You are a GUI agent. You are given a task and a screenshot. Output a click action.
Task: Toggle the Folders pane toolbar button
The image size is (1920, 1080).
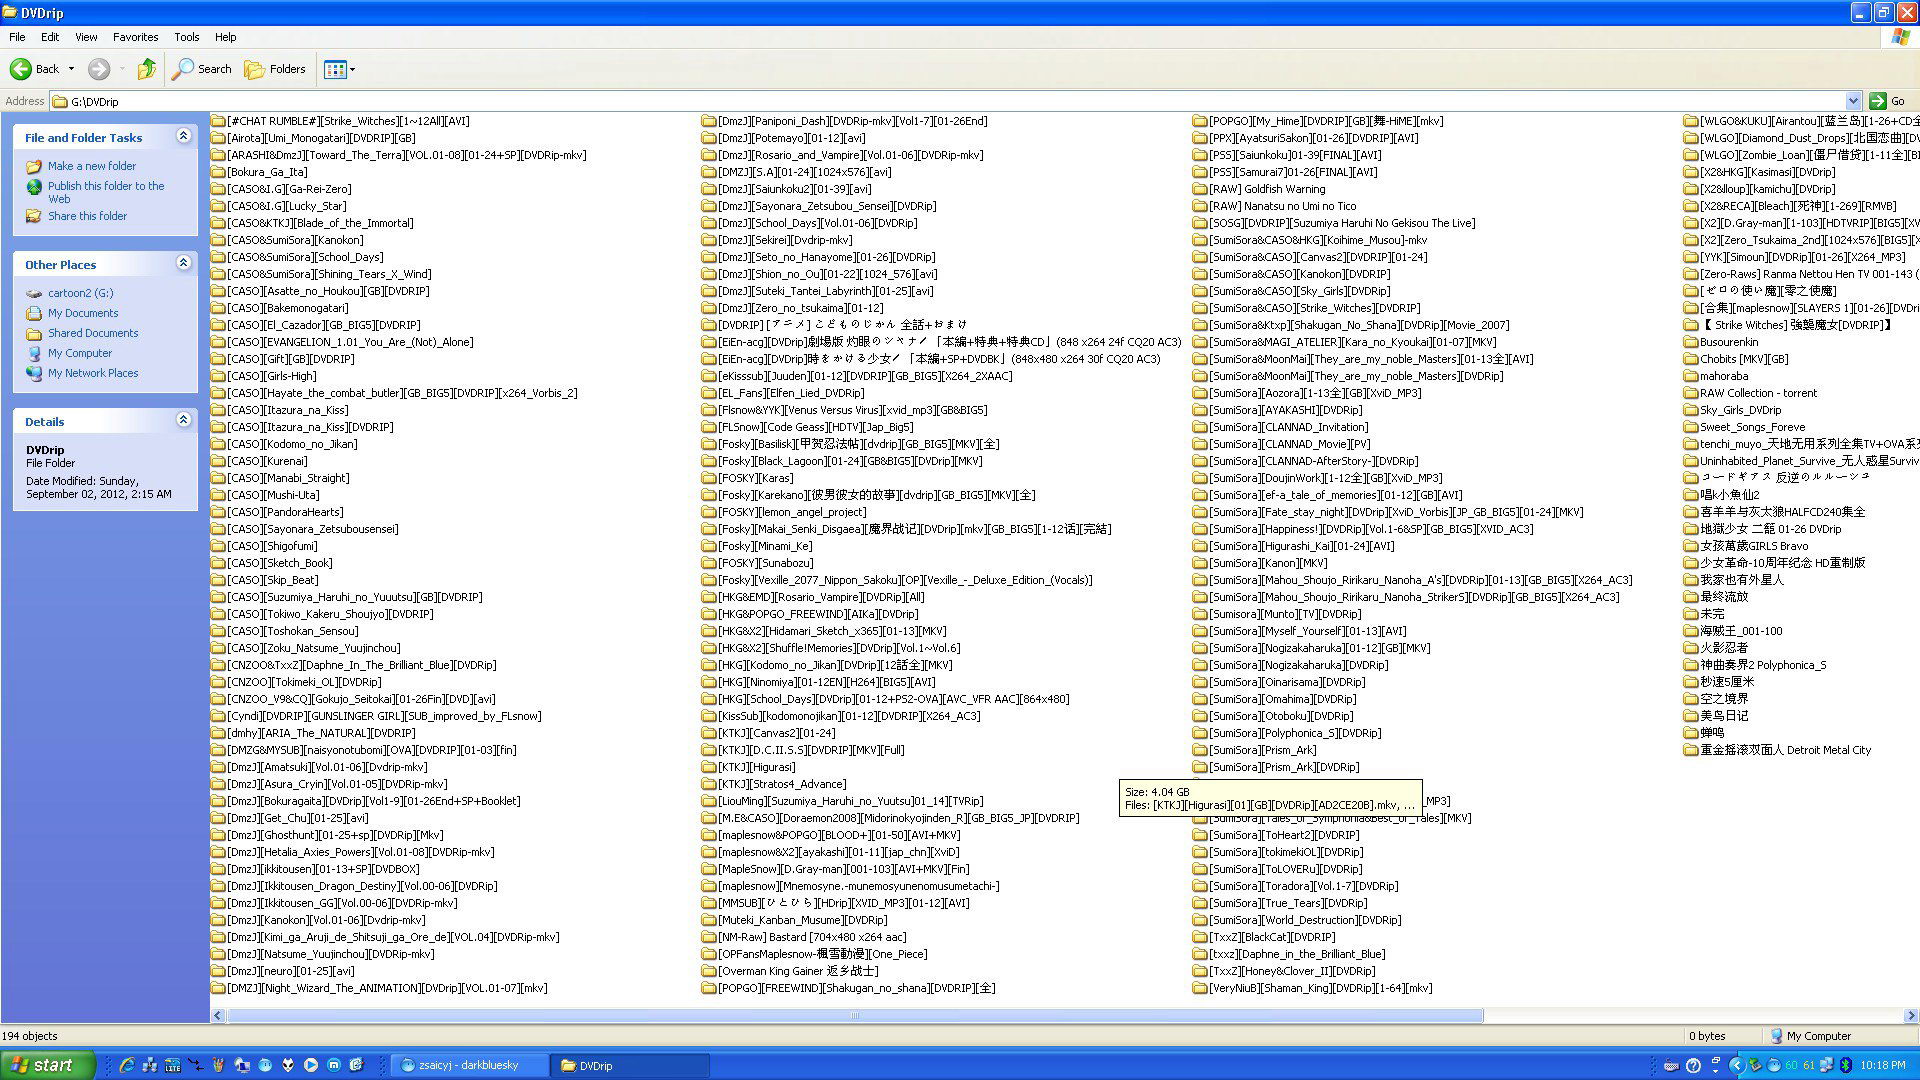(275, 69)
